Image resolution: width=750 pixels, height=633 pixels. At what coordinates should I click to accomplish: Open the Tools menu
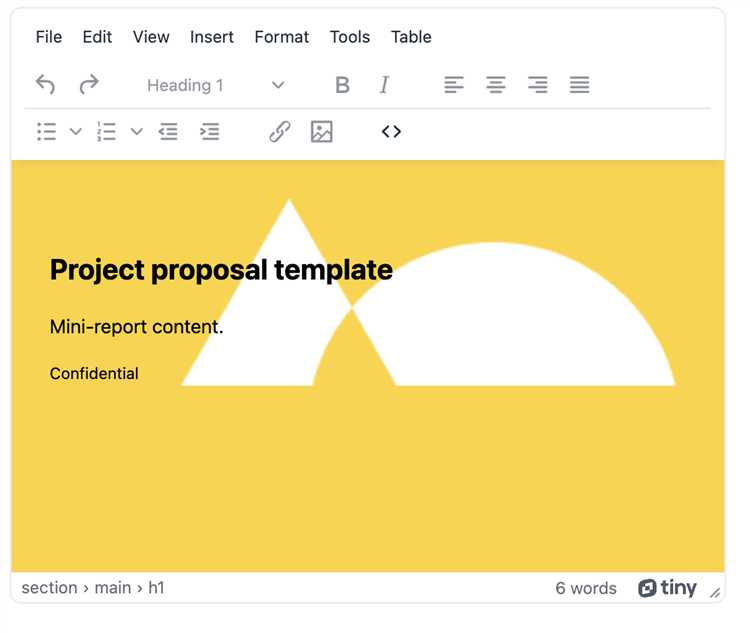[x=350, y=37]
